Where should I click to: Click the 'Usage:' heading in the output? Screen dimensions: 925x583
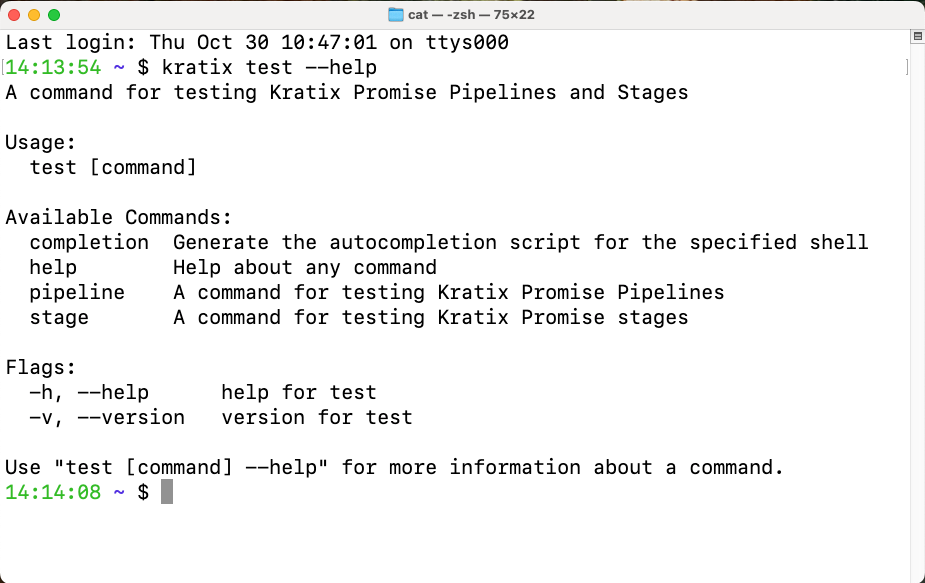point(41,142)
